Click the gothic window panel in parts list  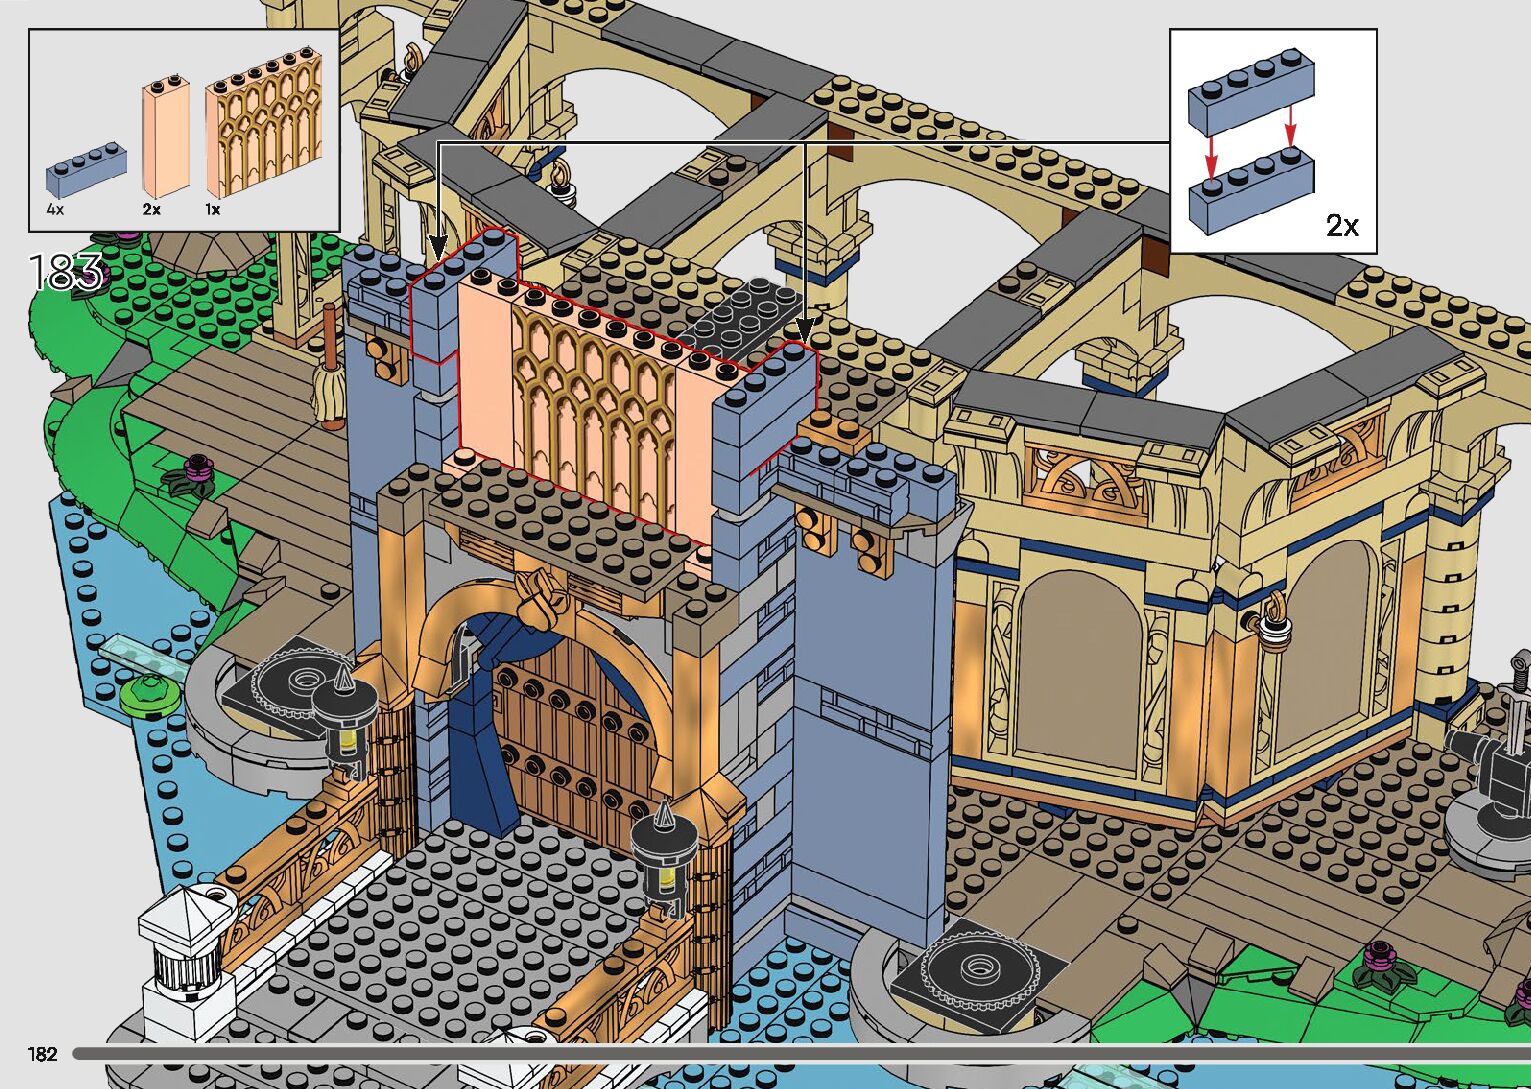(265, 126)
